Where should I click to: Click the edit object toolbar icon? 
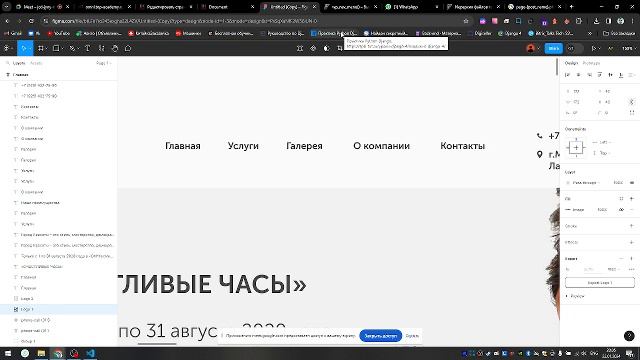[x=300, y=48]
